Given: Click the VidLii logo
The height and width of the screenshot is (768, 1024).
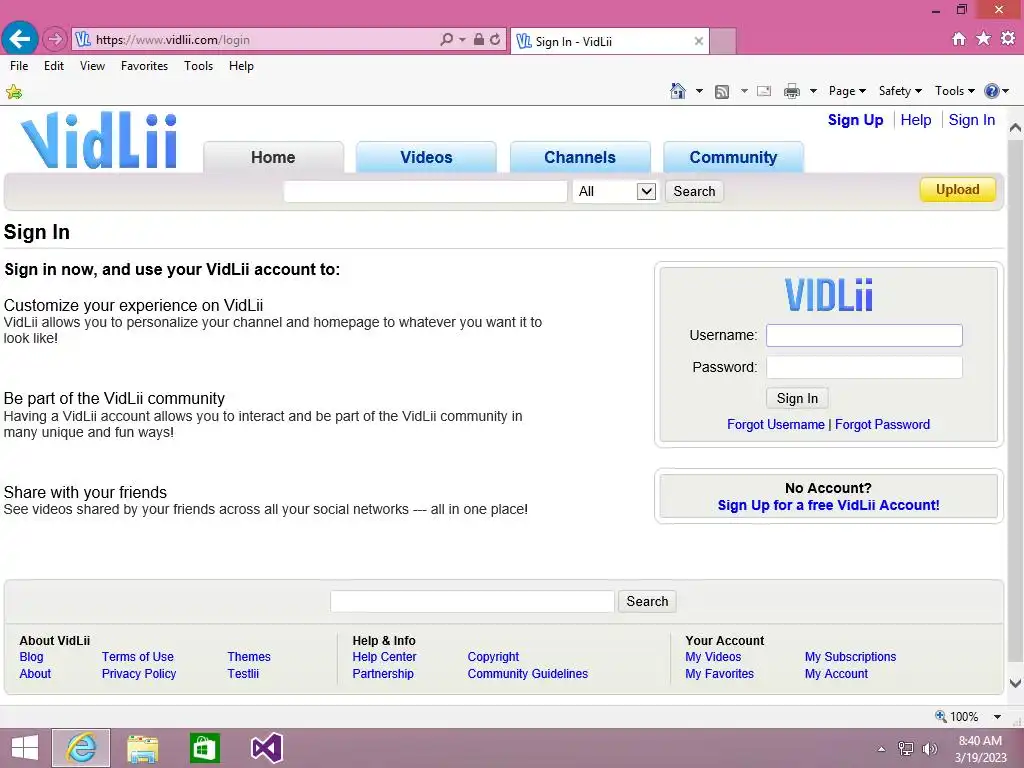Looking at the screenshot, I should click(99, 140).
